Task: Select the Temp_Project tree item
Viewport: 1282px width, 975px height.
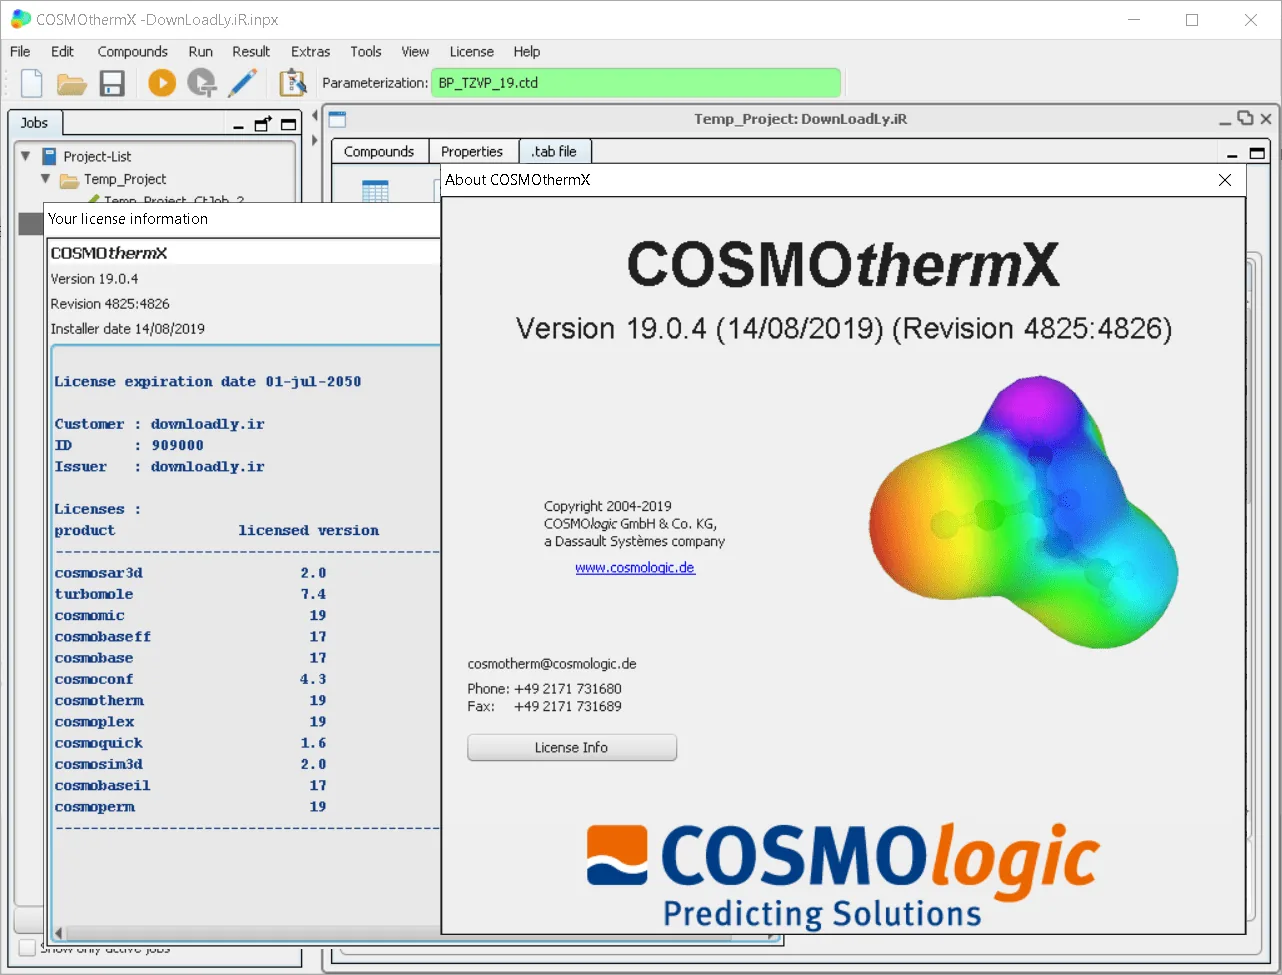Action: coord(125,179)
